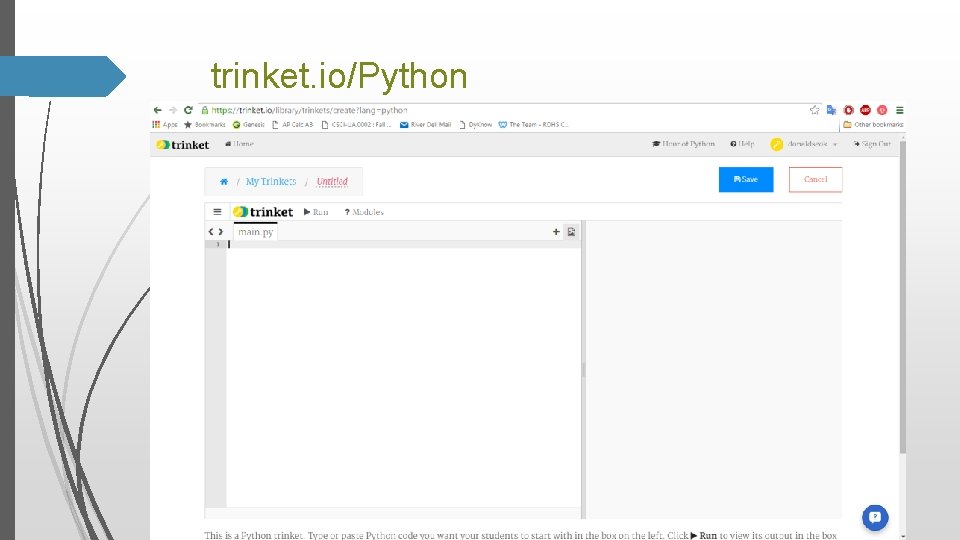This screenshot has height=540, width=960.
Task: Open My Trinkets breadcrumb link
Action: pyautogui.click(x=271, y=181)
